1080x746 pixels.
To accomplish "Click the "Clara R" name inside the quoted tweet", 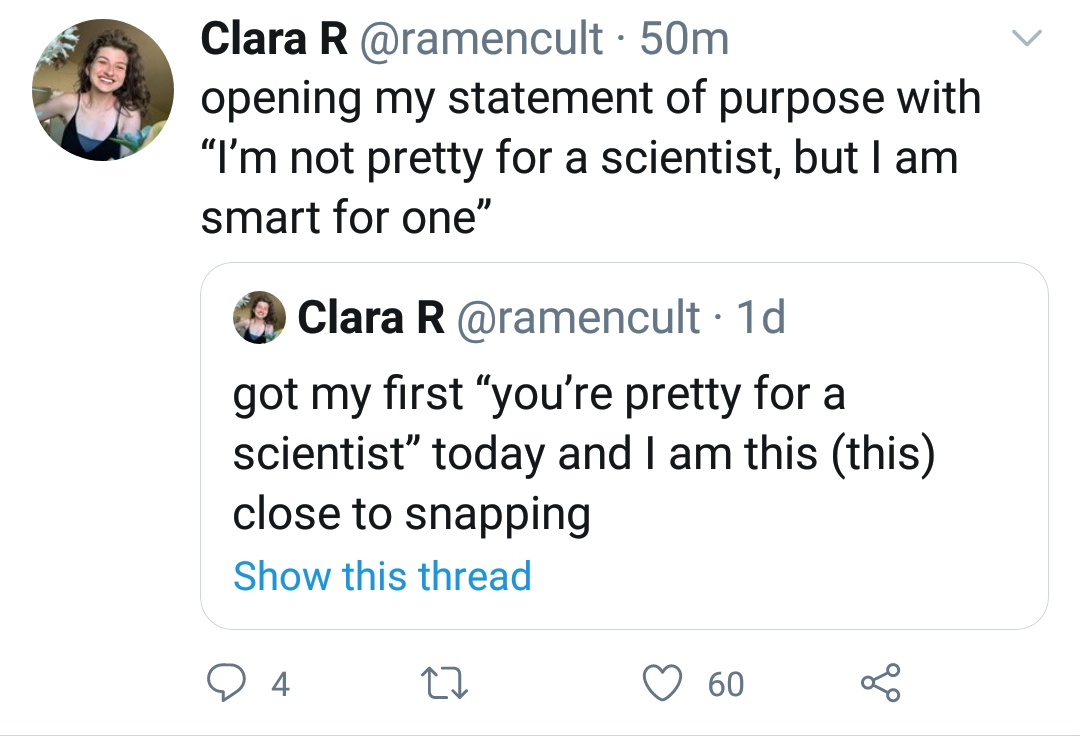I will (371, 318).
